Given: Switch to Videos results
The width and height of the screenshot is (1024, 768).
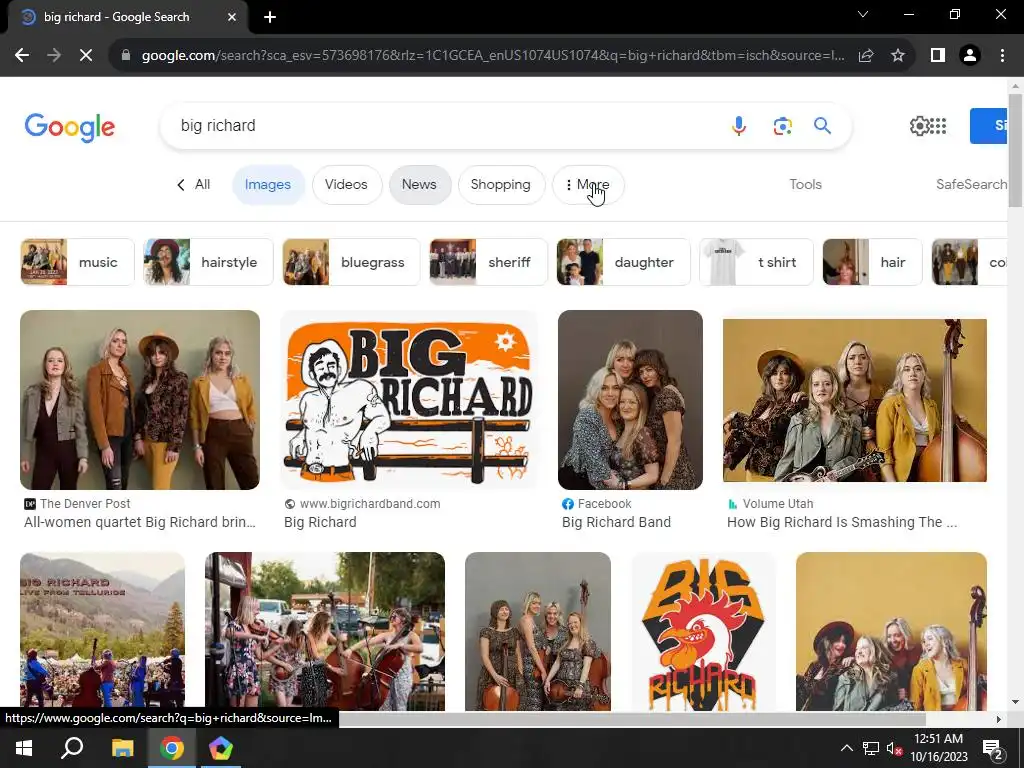Looking at the screenshot, I should (346, 185).
